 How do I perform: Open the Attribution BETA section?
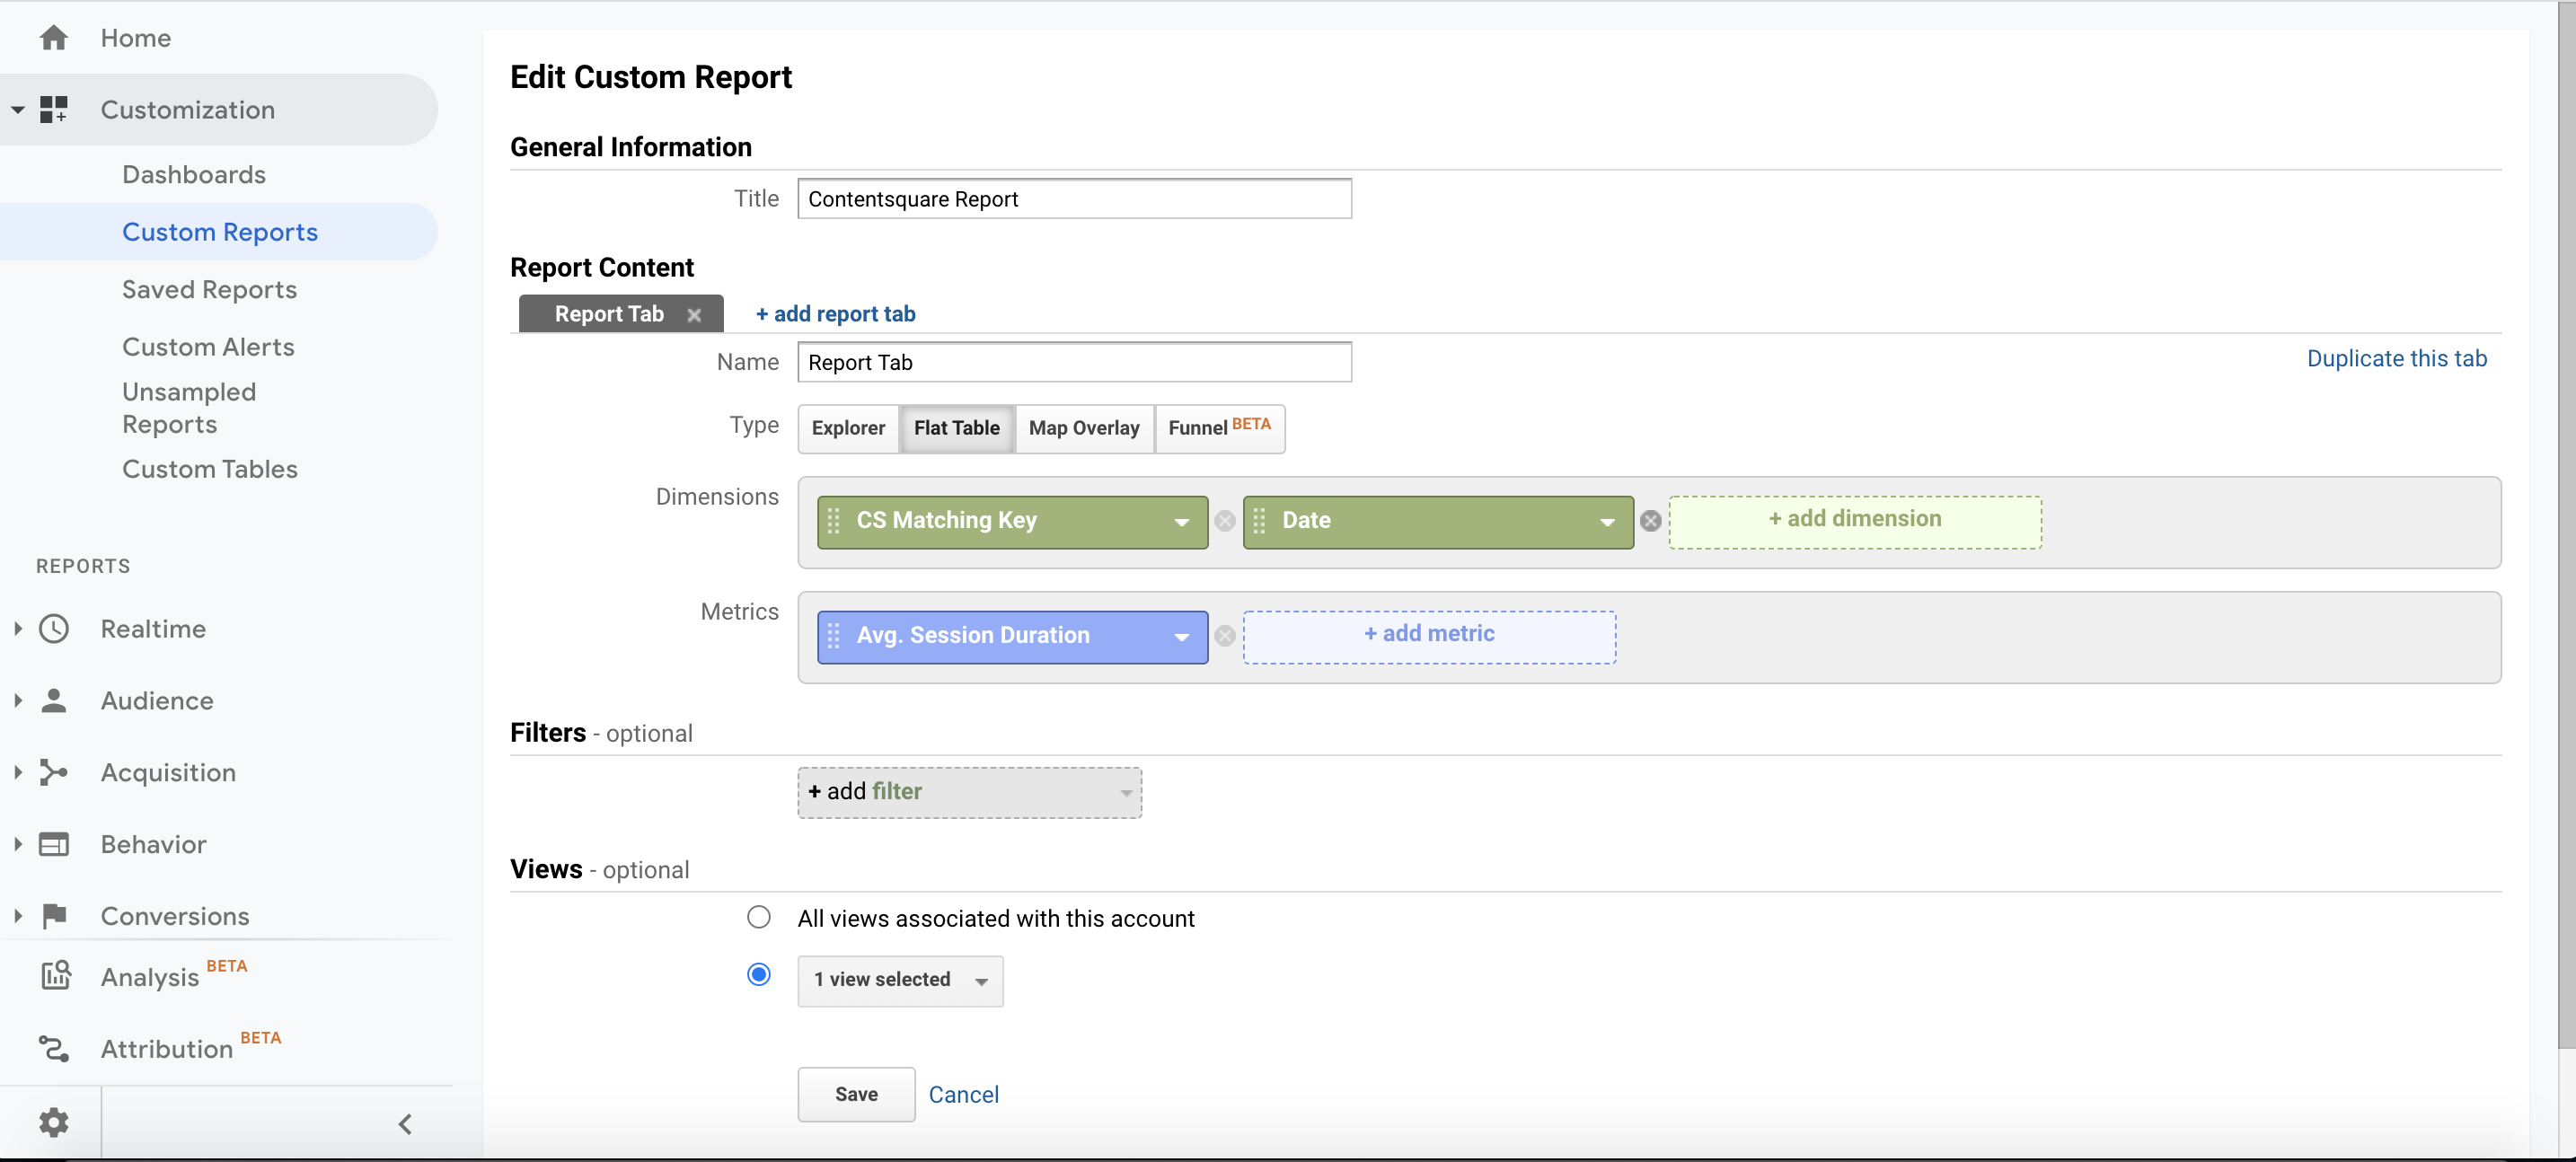coord(191,1048)
